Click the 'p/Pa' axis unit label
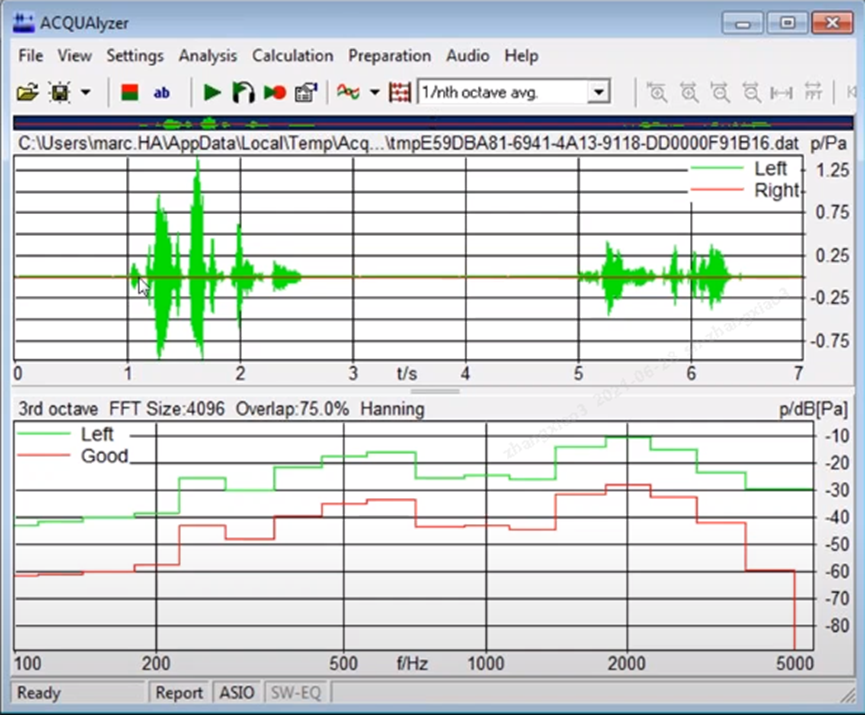The height and width of the screenshot is (715, 865). coord(828,143)
